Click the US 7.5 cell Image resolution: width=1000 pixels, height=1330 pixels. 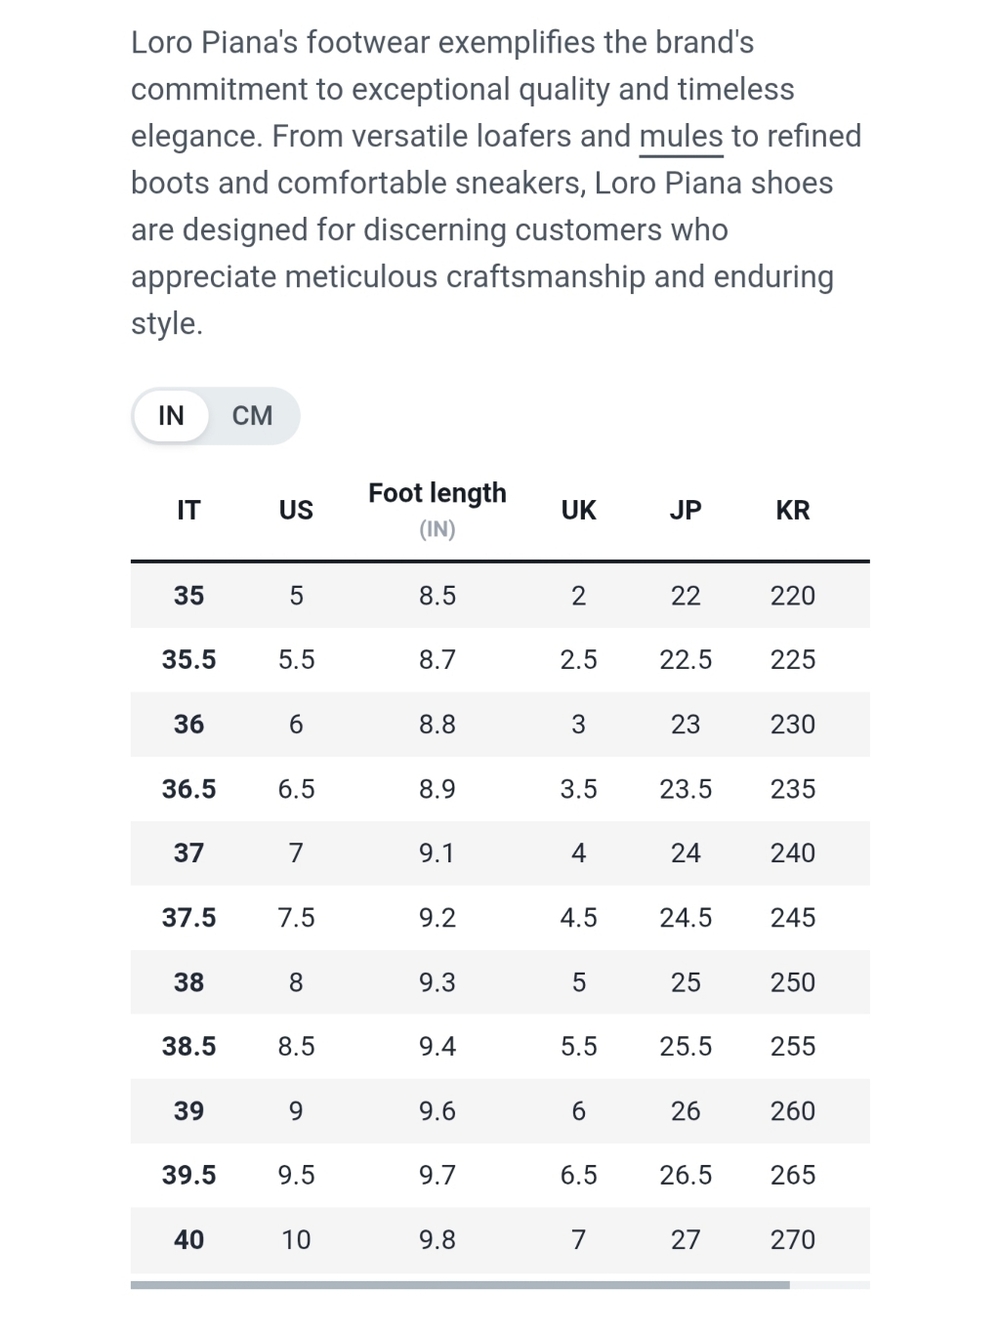coord(296,918)
